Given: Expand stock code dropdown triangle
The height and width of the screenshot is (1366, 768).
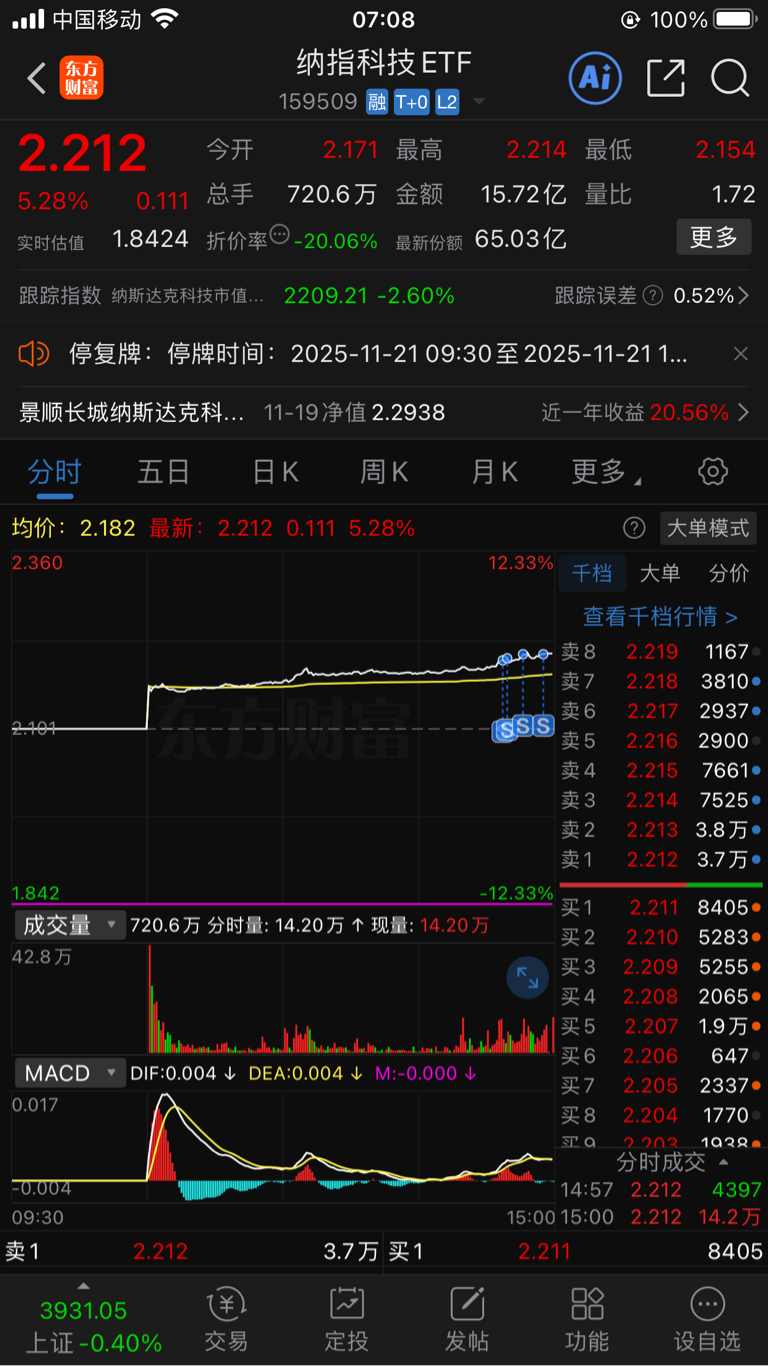Looking at the screenshot, I should coord(479,102).
